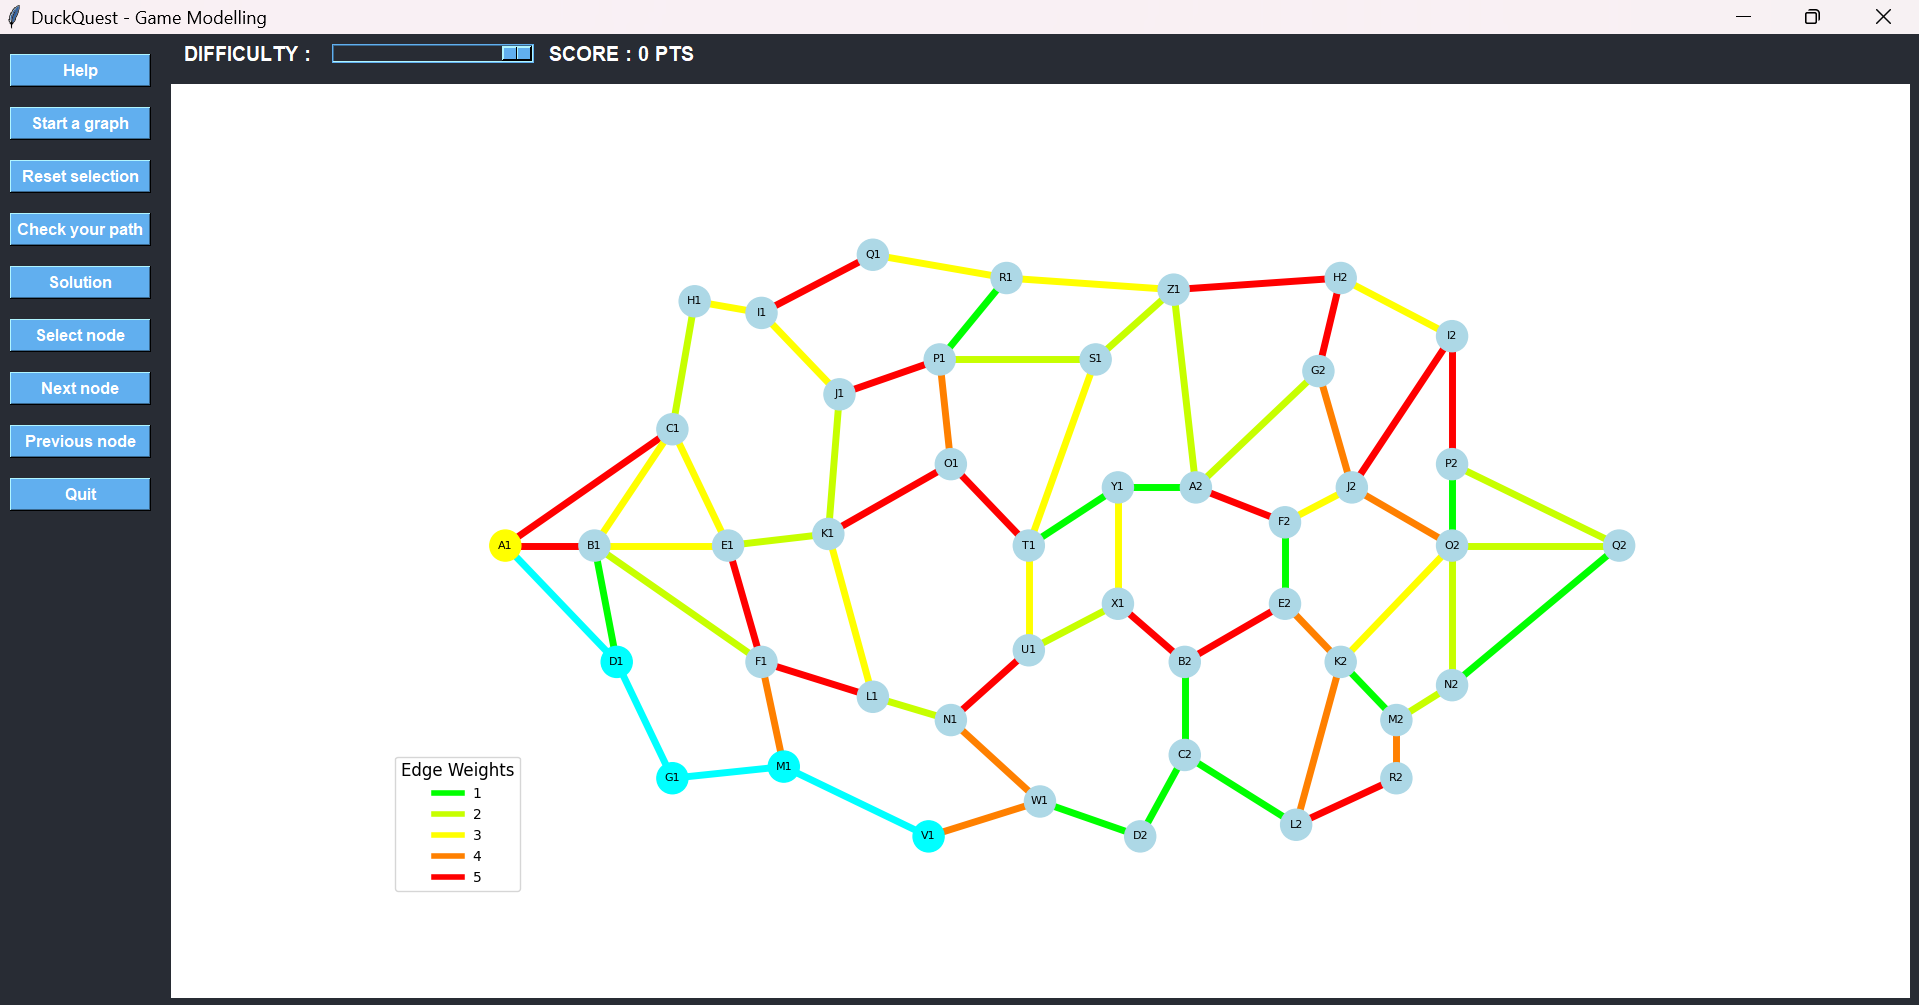This screenshot has width=1919, height=1005.
Task: Click the green weight 1 legend swatch
Action: (x=448, y=793)
